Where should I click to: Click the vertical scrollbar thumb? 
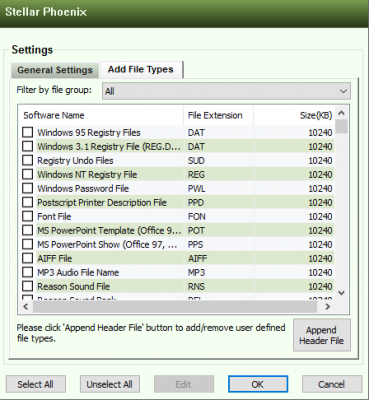[x=341, y=126]
